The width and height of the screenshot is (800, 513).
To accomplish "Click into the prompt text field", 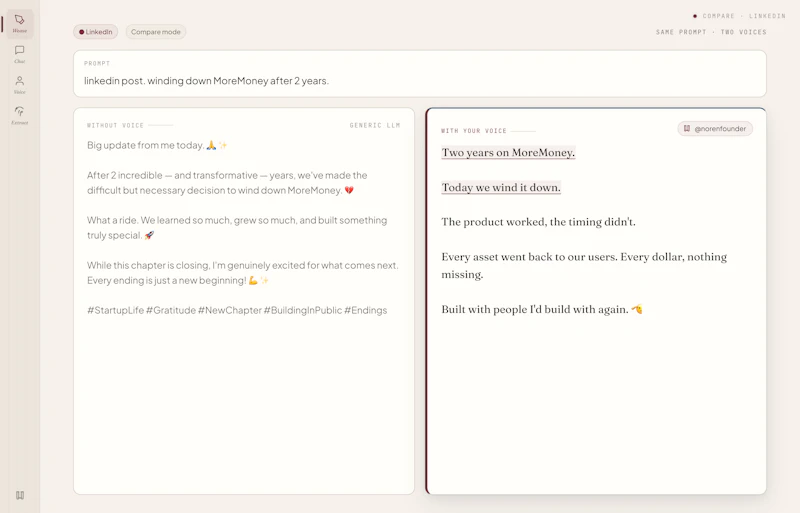I will pos(420,81).
